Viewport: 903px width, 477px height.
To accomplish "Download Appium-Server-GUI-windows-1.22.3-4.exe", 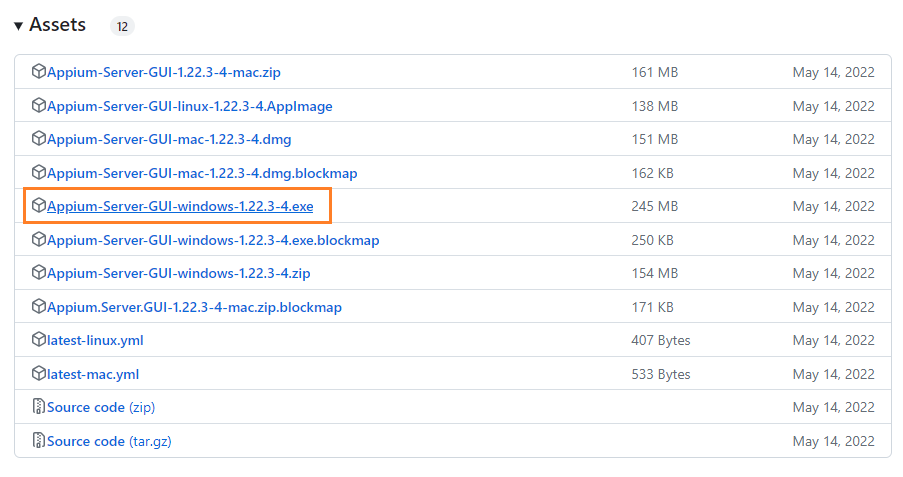I will tap(180, 206).
